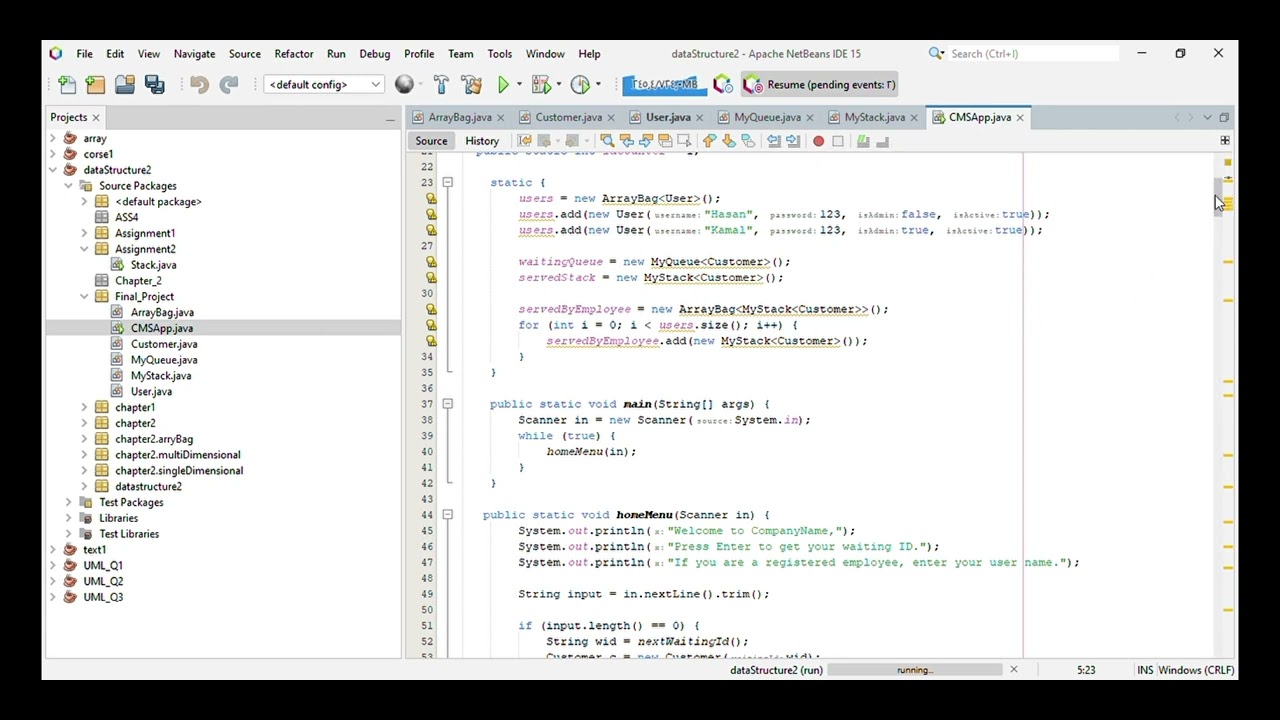Image resolution: width=1280 pixels, height=720 pixels.
Task: Expand the Test Packages node
Action: click(69, 502)
